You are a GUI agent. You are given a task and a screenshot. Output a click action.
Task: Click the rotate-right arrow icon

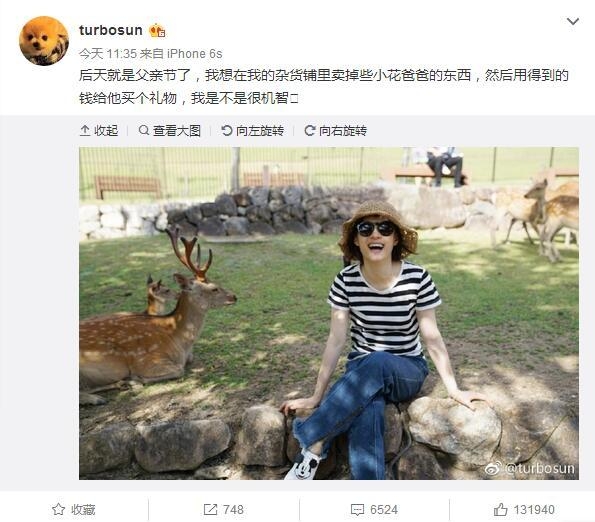point(310,131)
